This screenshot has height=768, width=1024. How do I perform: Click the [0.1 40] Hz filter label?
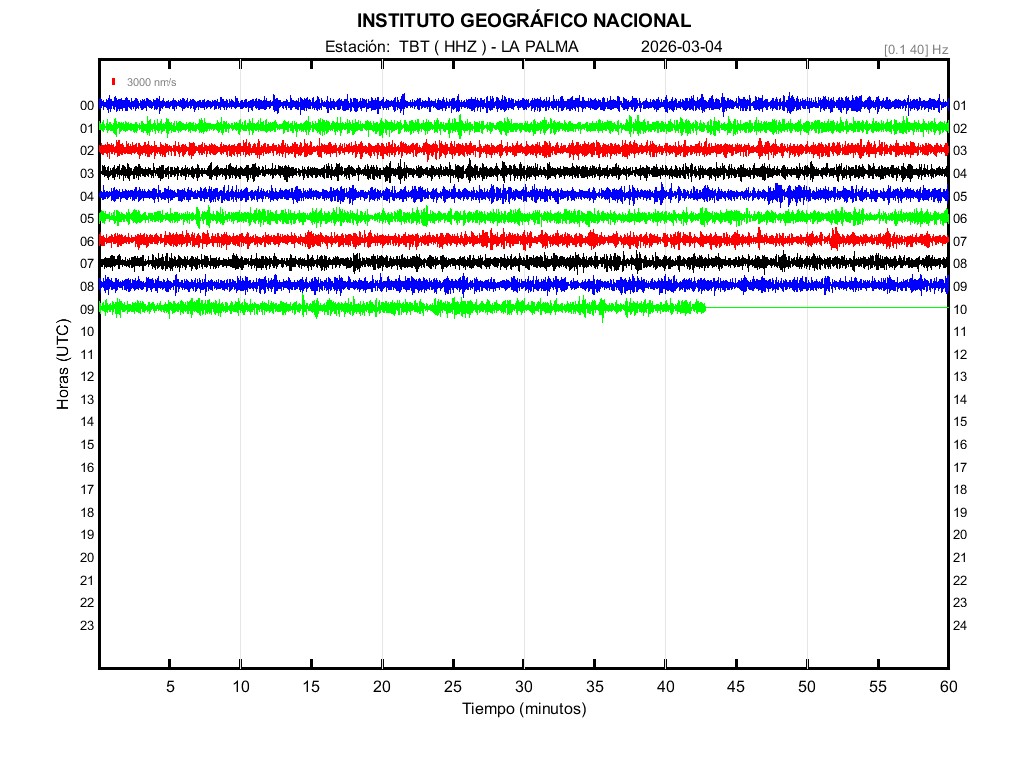915,49
